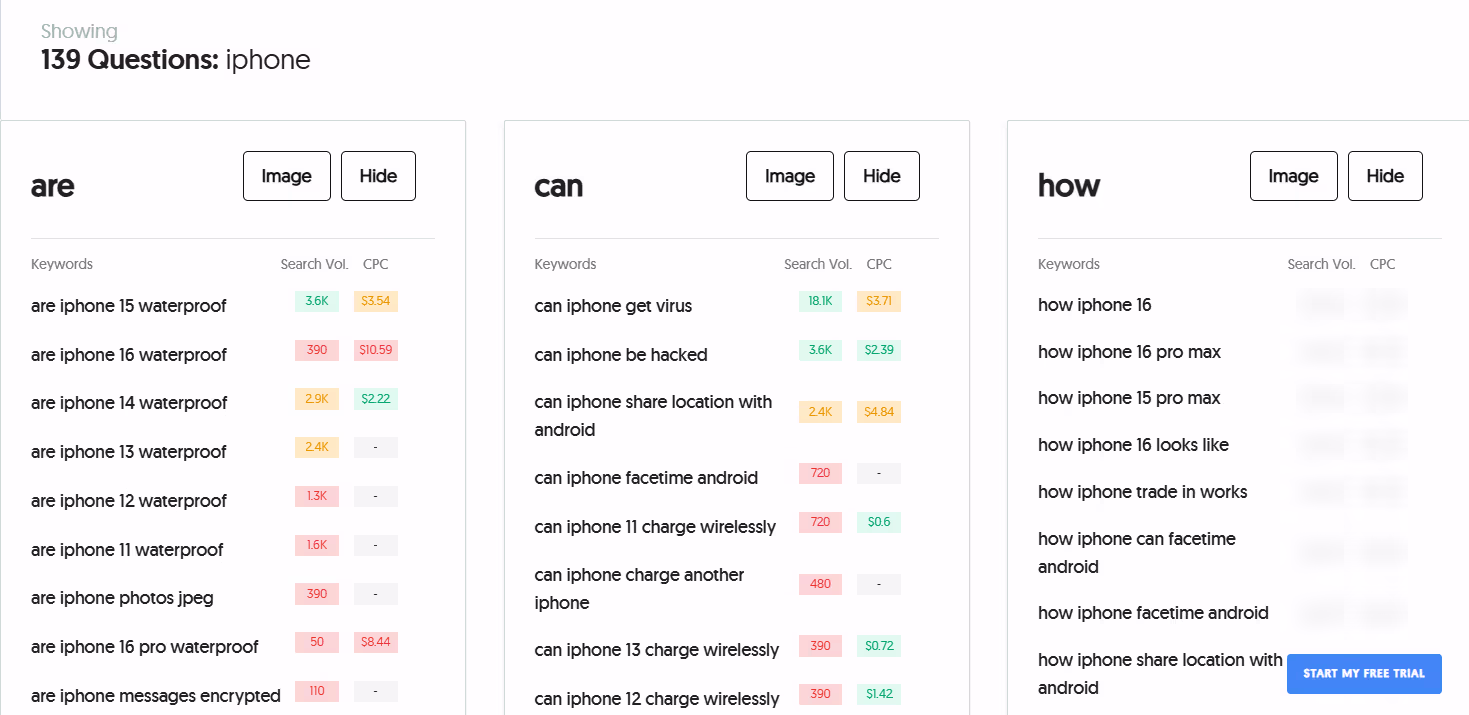Click 1.3K volume for 'are iphone 12 waterproof'

click(317, 496)
